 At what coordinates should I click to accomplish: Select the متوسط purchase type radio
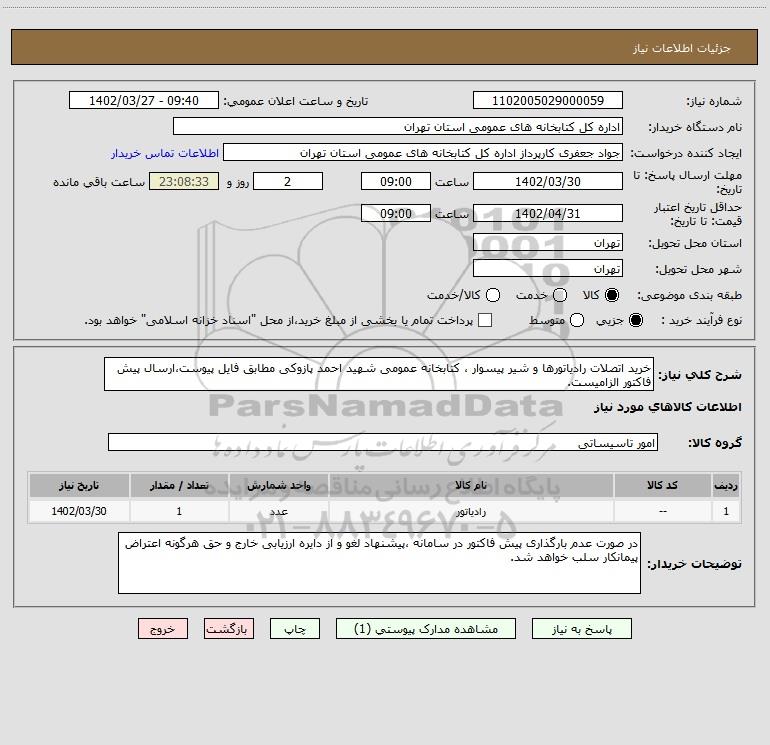577,320
